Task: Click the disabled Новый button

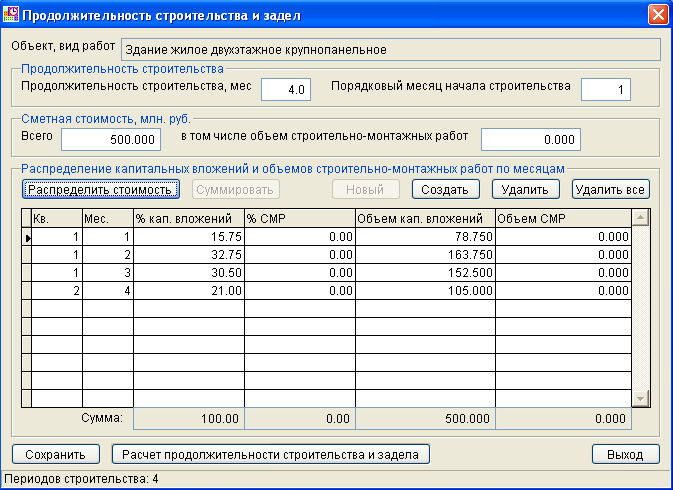Action: click(366, 189)
